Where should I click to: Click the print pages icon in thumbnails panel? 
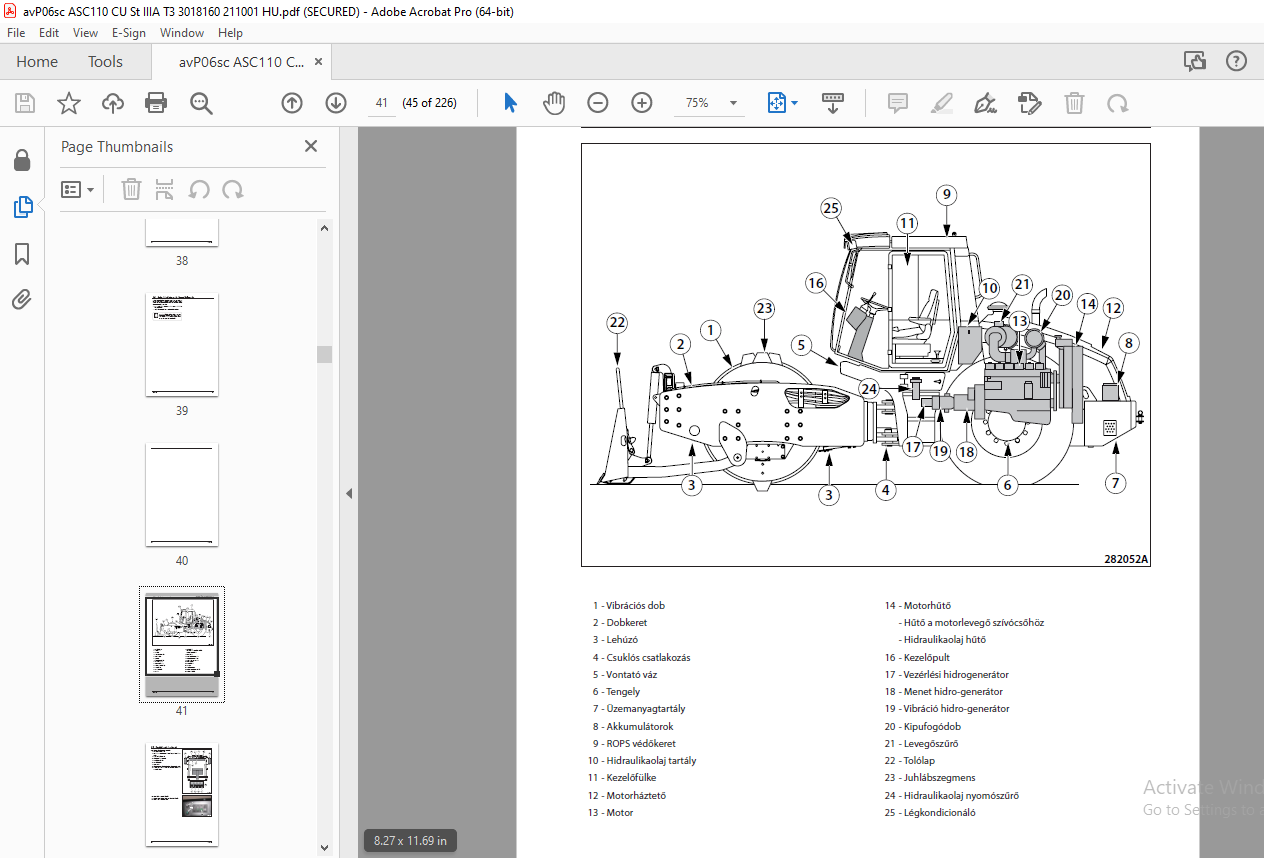(165, 189)
